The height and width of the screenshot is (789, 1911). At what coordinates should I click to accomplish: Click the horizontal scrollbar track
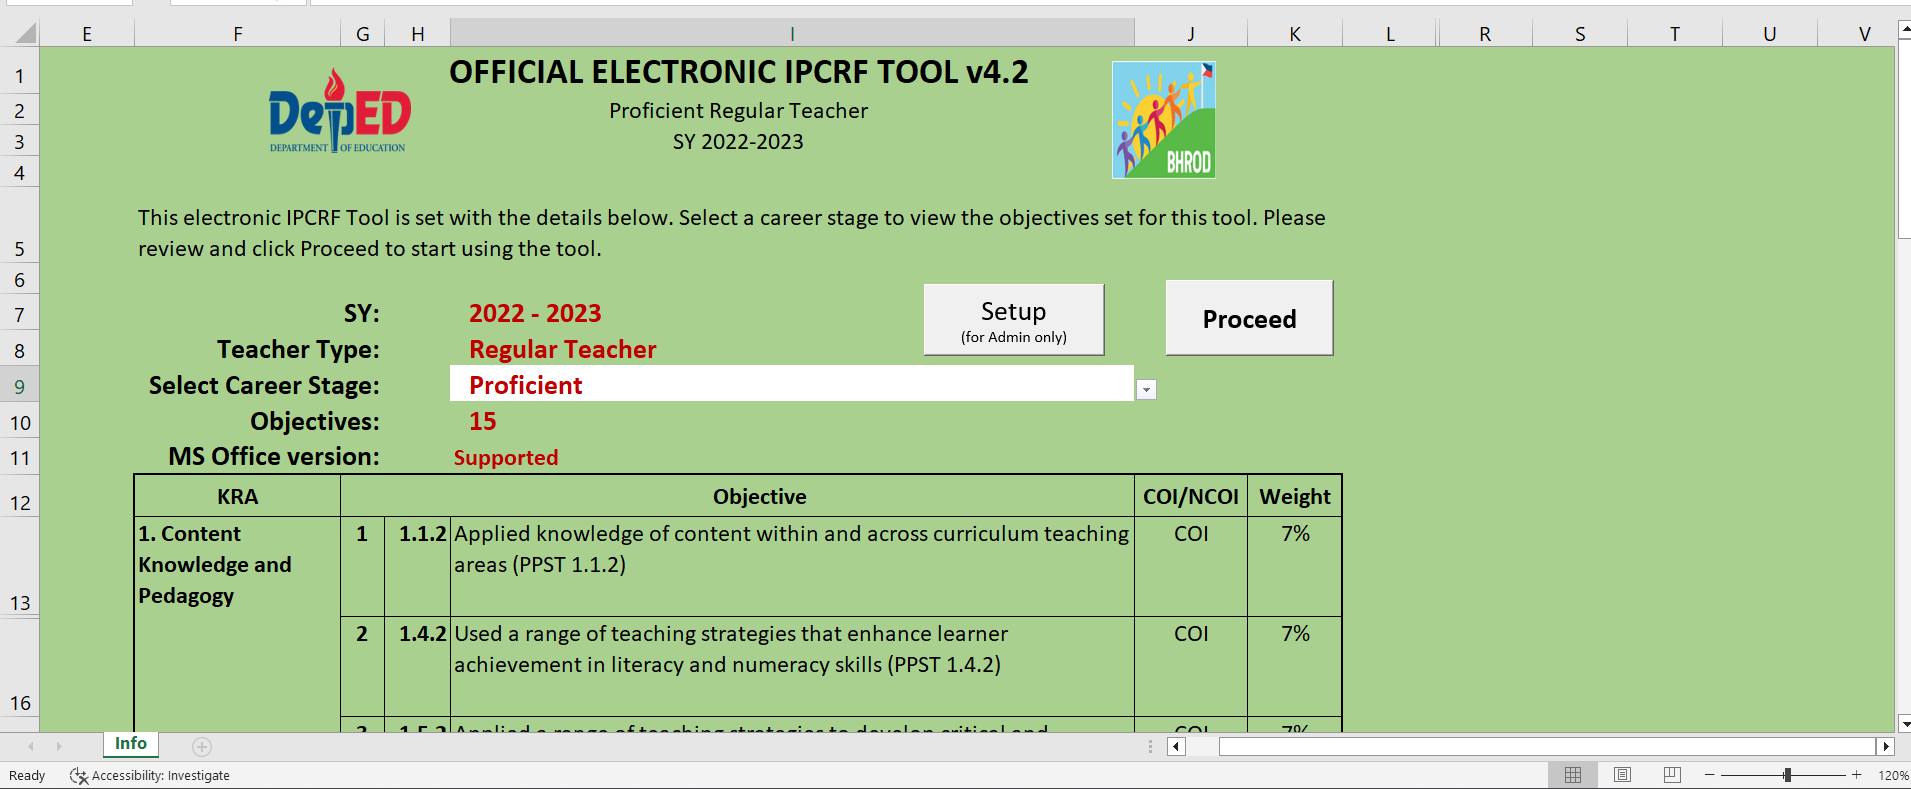(x=1547, y=746)
